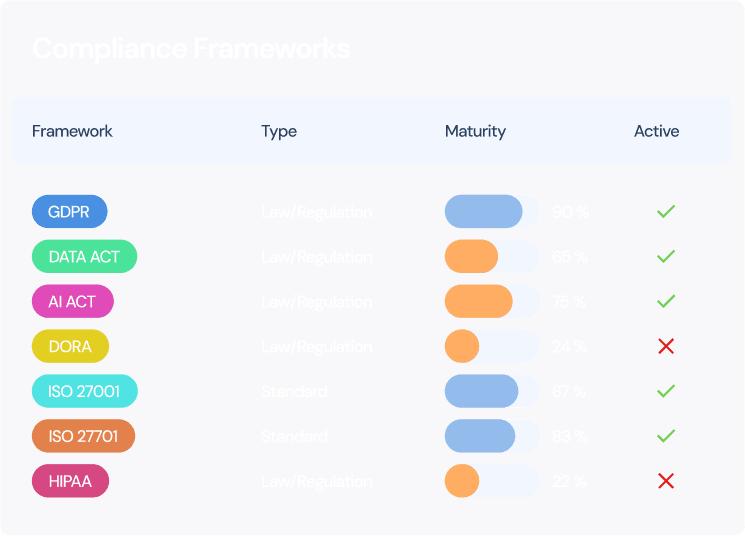Open the ISO 27001 framework badge
Screen dimensions: 745x536
pos(84,391)
